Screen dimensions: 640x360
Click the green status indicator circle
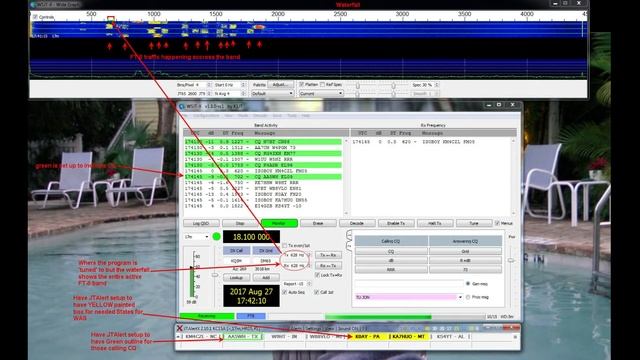[x=216, y=237]
